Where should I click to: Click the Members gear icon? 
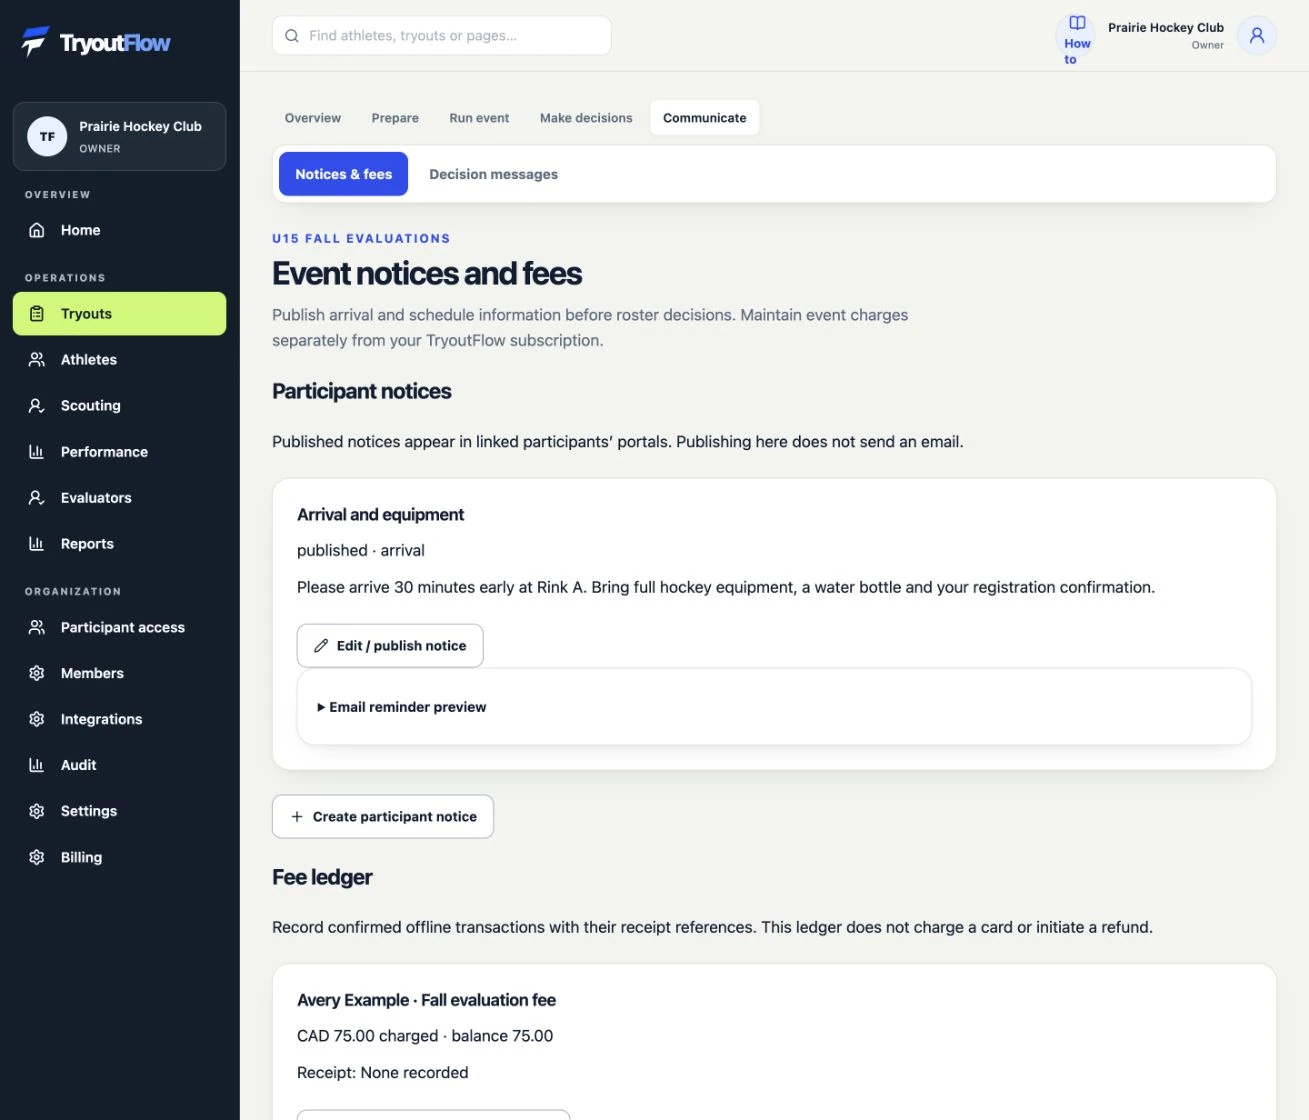[x=37, y=674]
